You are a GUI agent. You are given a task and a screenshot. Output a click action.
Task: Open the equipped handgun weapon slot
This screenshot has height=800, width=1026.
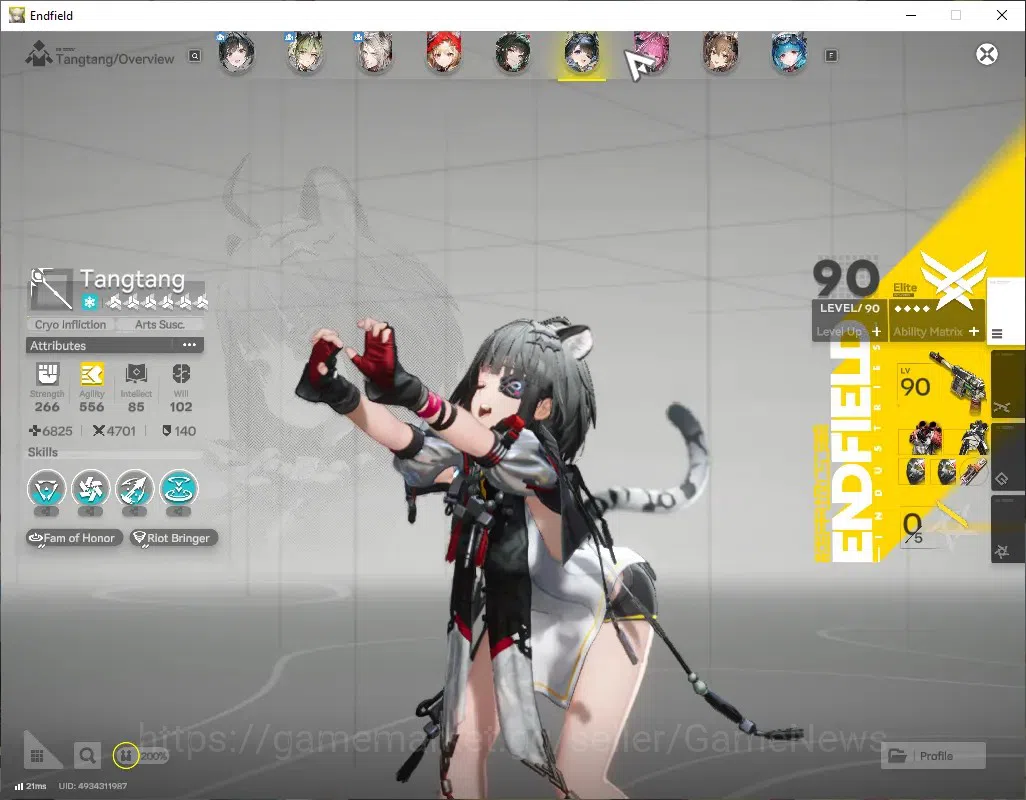point(942,385)
